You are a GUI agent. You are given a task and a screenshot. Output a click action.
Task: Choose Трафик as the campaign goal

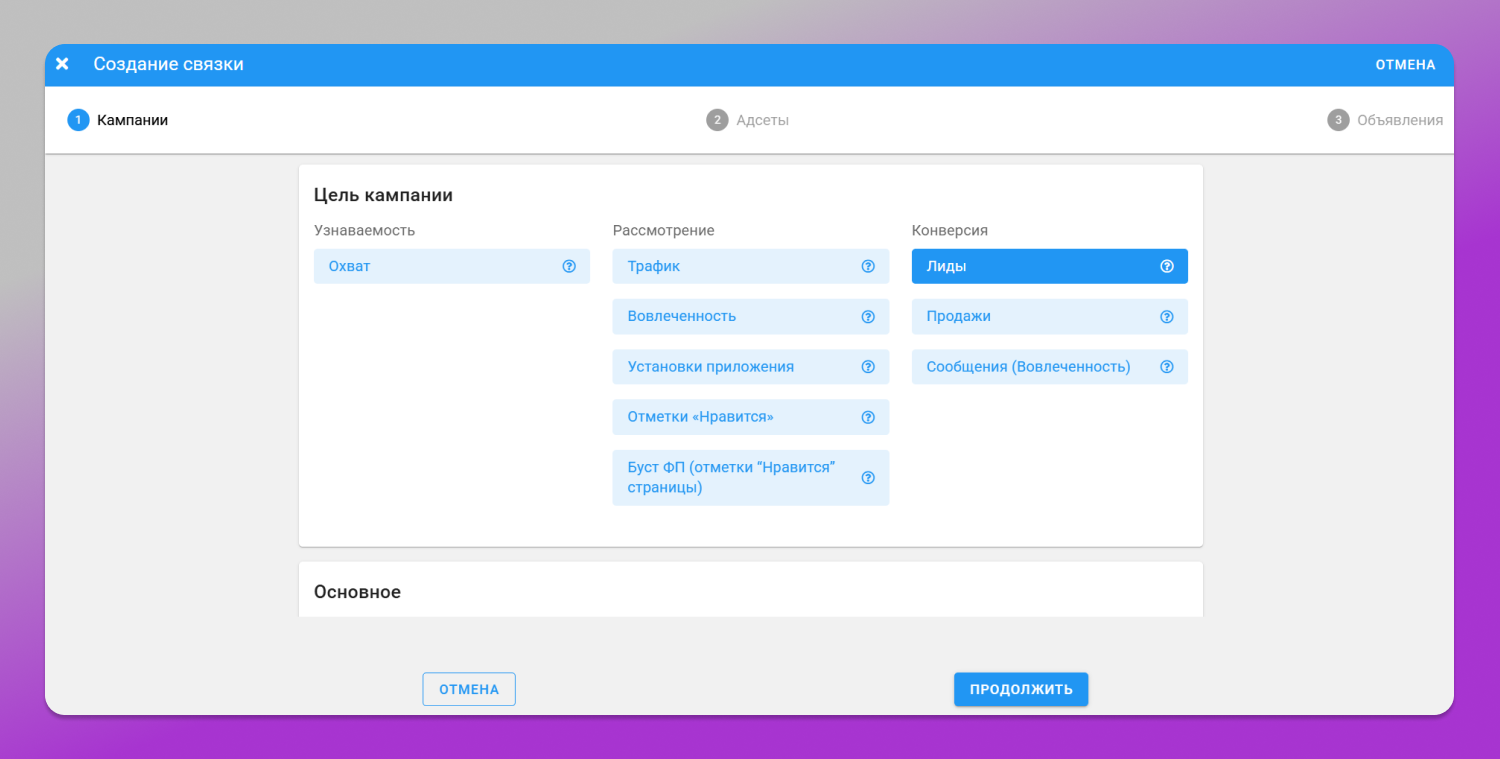tap(751, 267)
